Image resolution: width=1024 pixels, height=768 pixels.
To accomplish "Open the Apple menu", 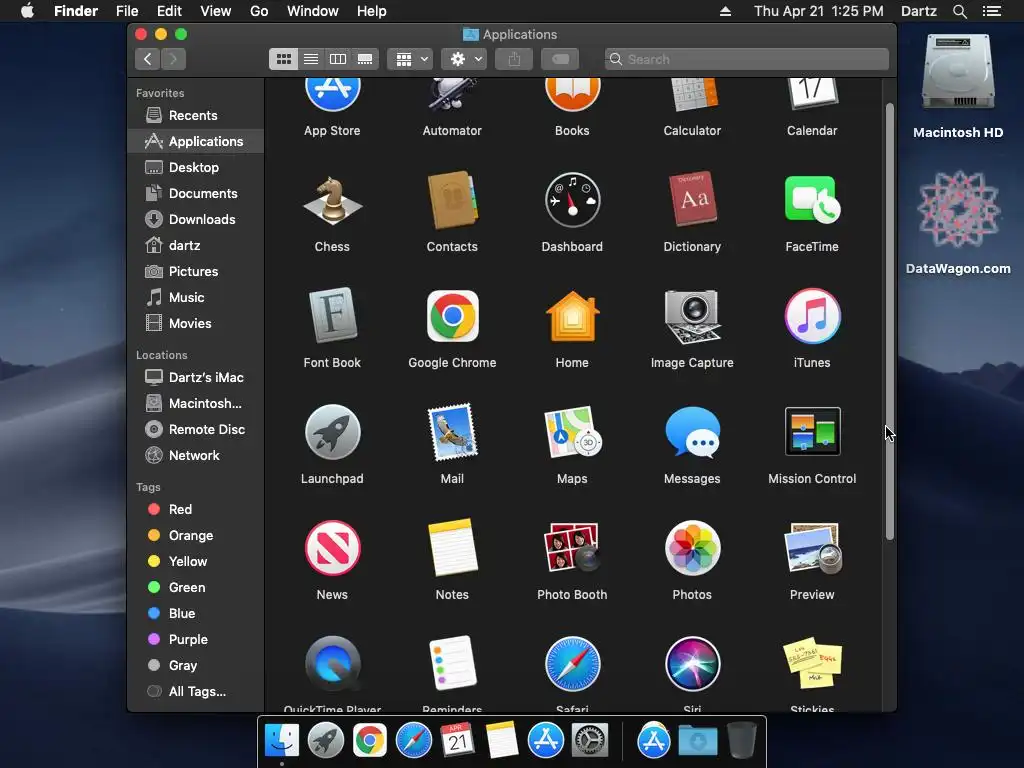I will pos(27,11).
